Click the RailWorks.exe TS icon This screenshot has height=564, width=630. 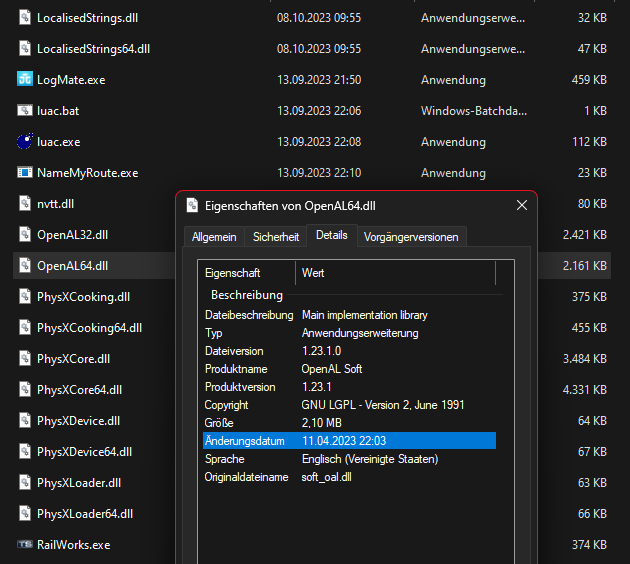point(25,544)
